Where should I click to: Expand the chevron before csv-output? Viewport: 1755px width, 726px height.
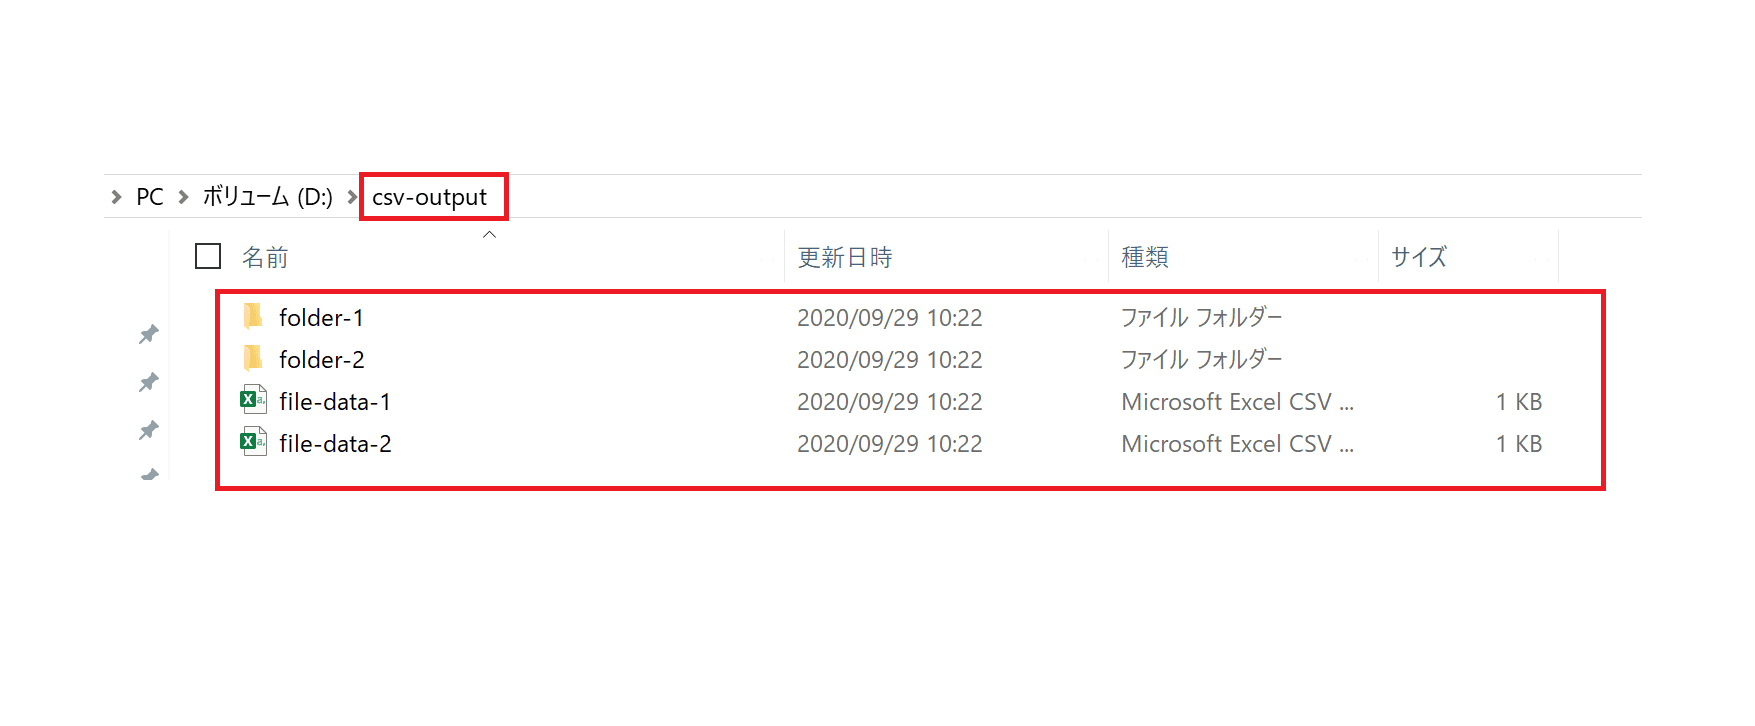pos(352,197)
